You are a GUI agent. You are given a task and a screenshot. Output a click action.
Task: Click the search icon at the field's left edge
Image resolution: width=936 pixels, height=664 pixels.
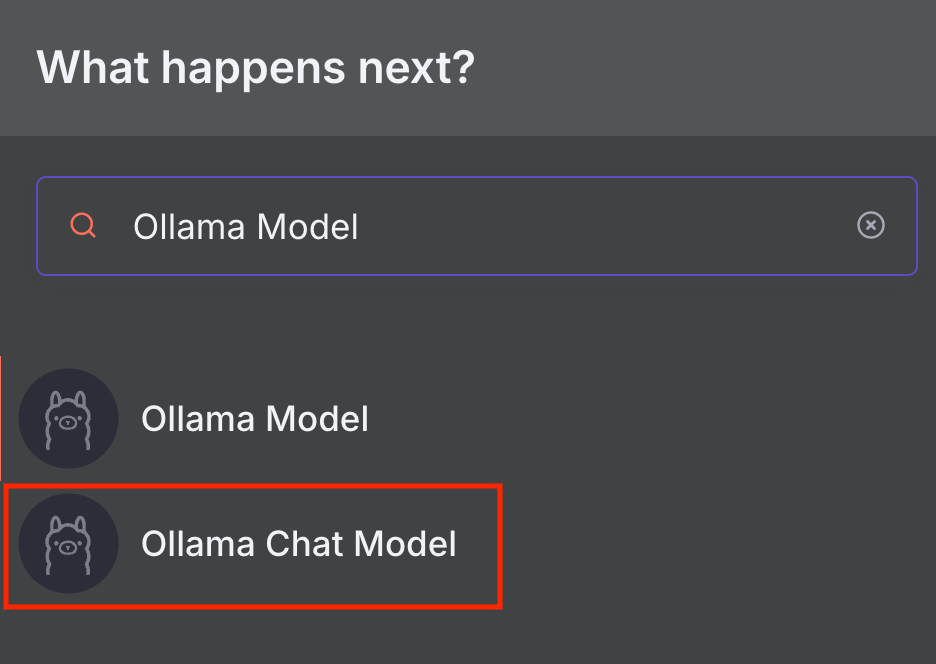click(82, 226)
